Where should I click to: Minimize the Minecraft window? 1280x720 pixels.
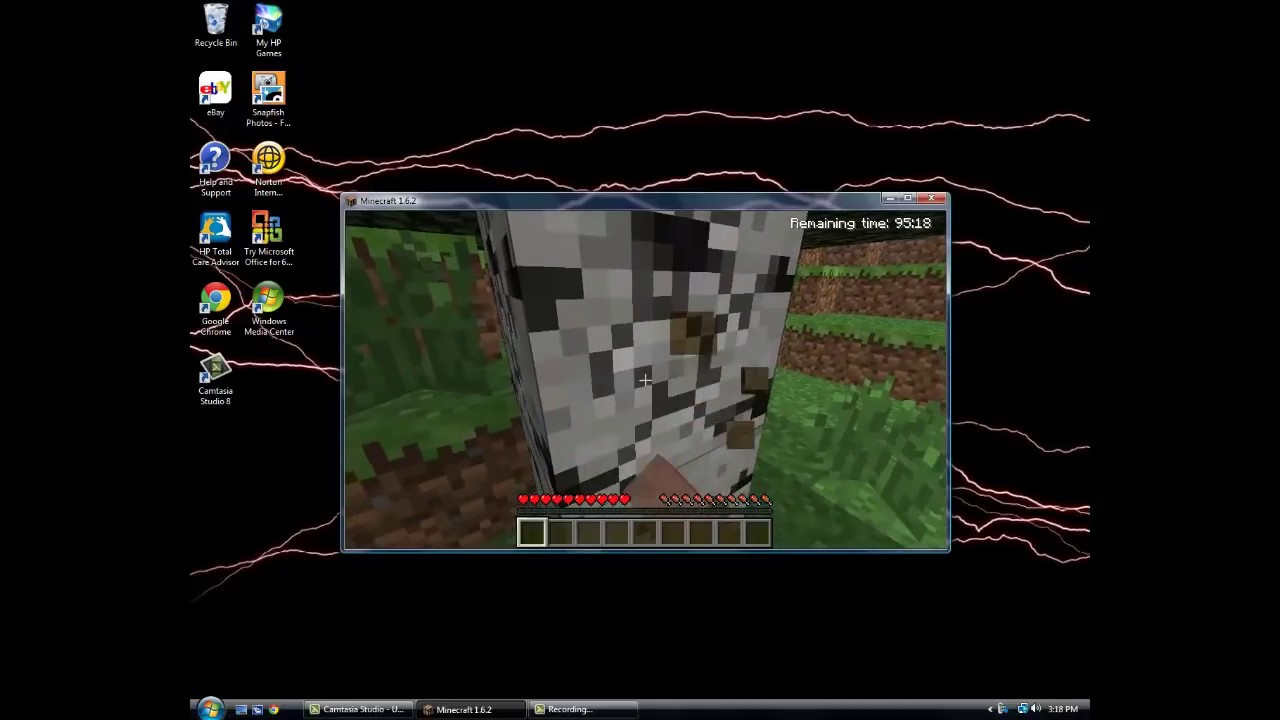[890, 198]
